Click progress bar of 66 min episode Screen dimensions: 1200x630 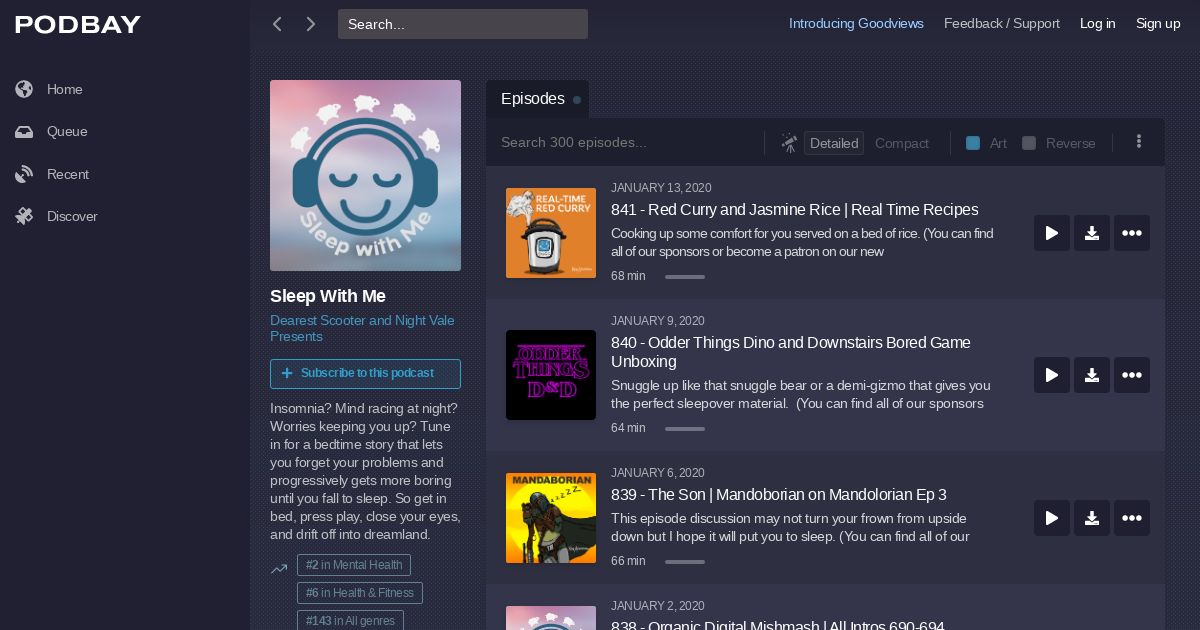(685, 562)
